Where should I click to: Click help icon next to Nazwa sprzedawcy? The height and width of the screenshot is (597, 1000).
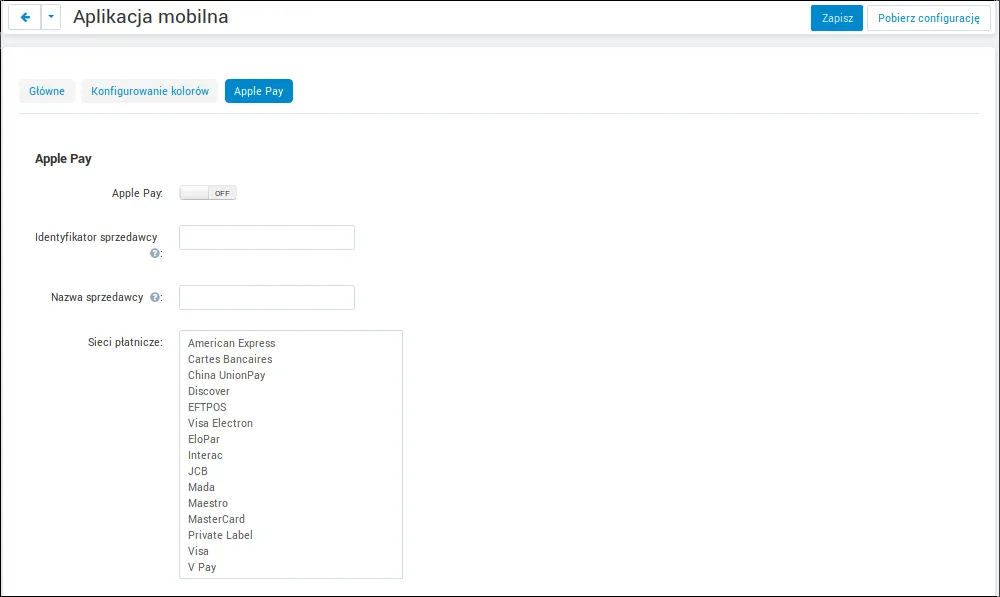click(x=154, y=297)
